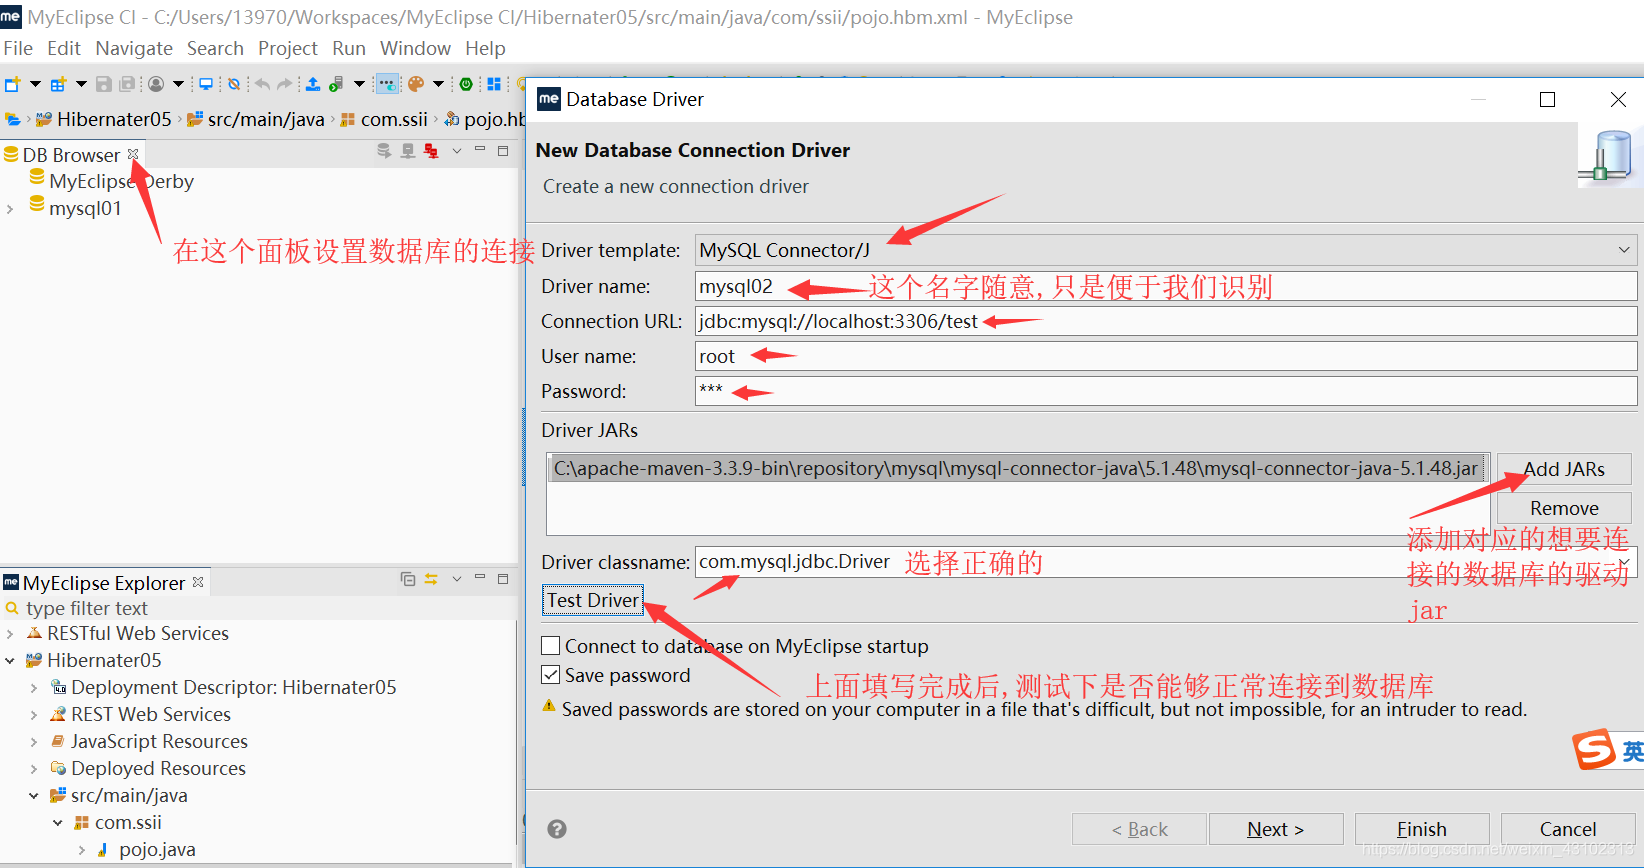Click the Add JARs button
The width and height of the screenshot is (1644, 868).
pyautogui.click(x=1564, y=469)
